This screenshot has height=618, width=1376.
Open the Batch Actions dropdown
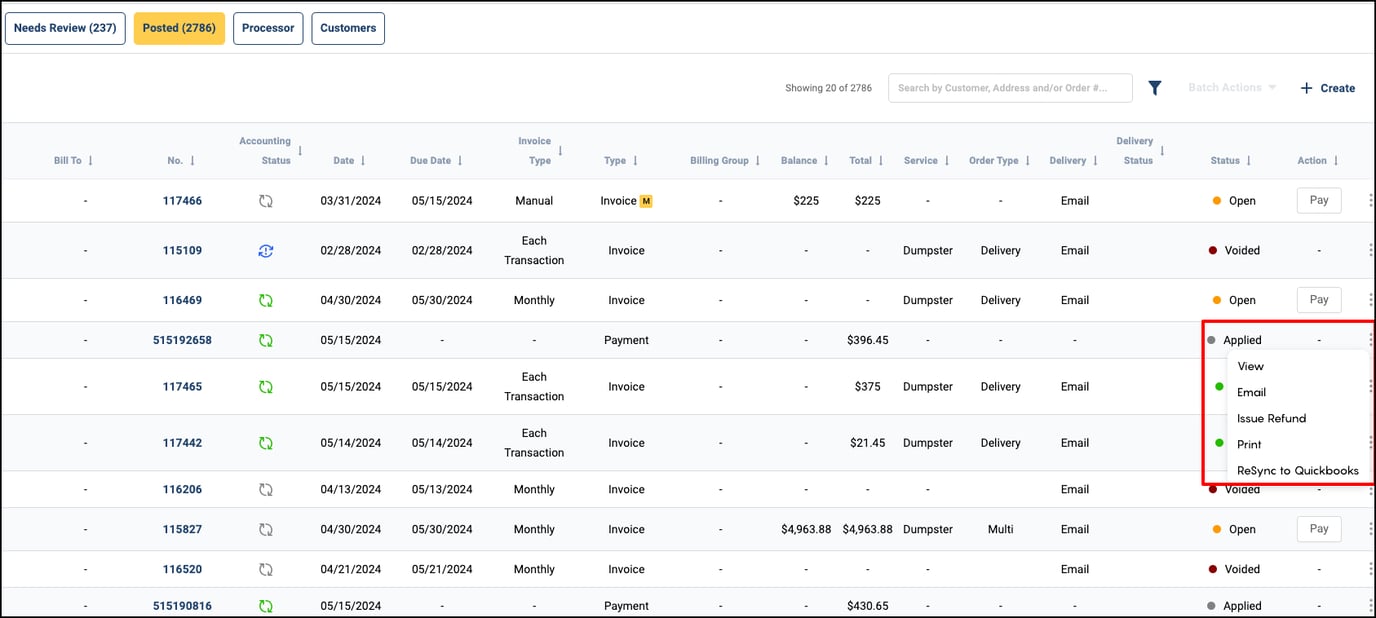[x=1231, y=88]
